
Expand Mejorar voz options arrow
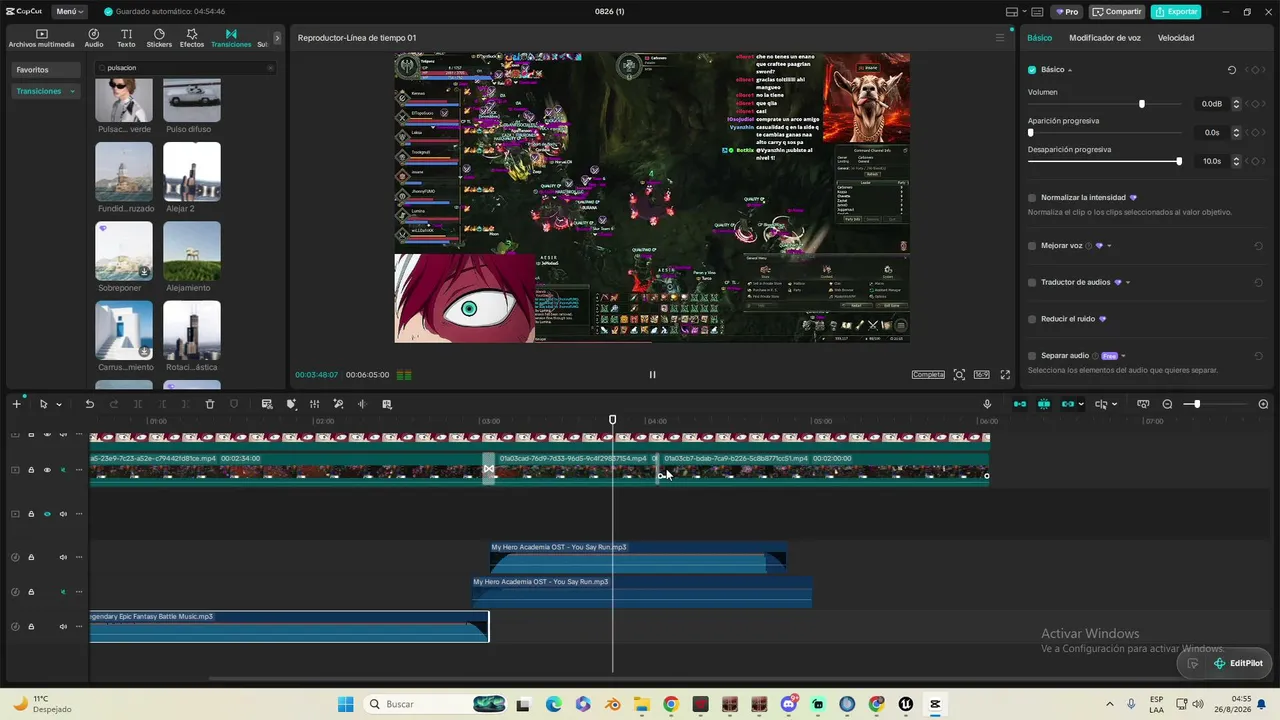[1109, 246]
